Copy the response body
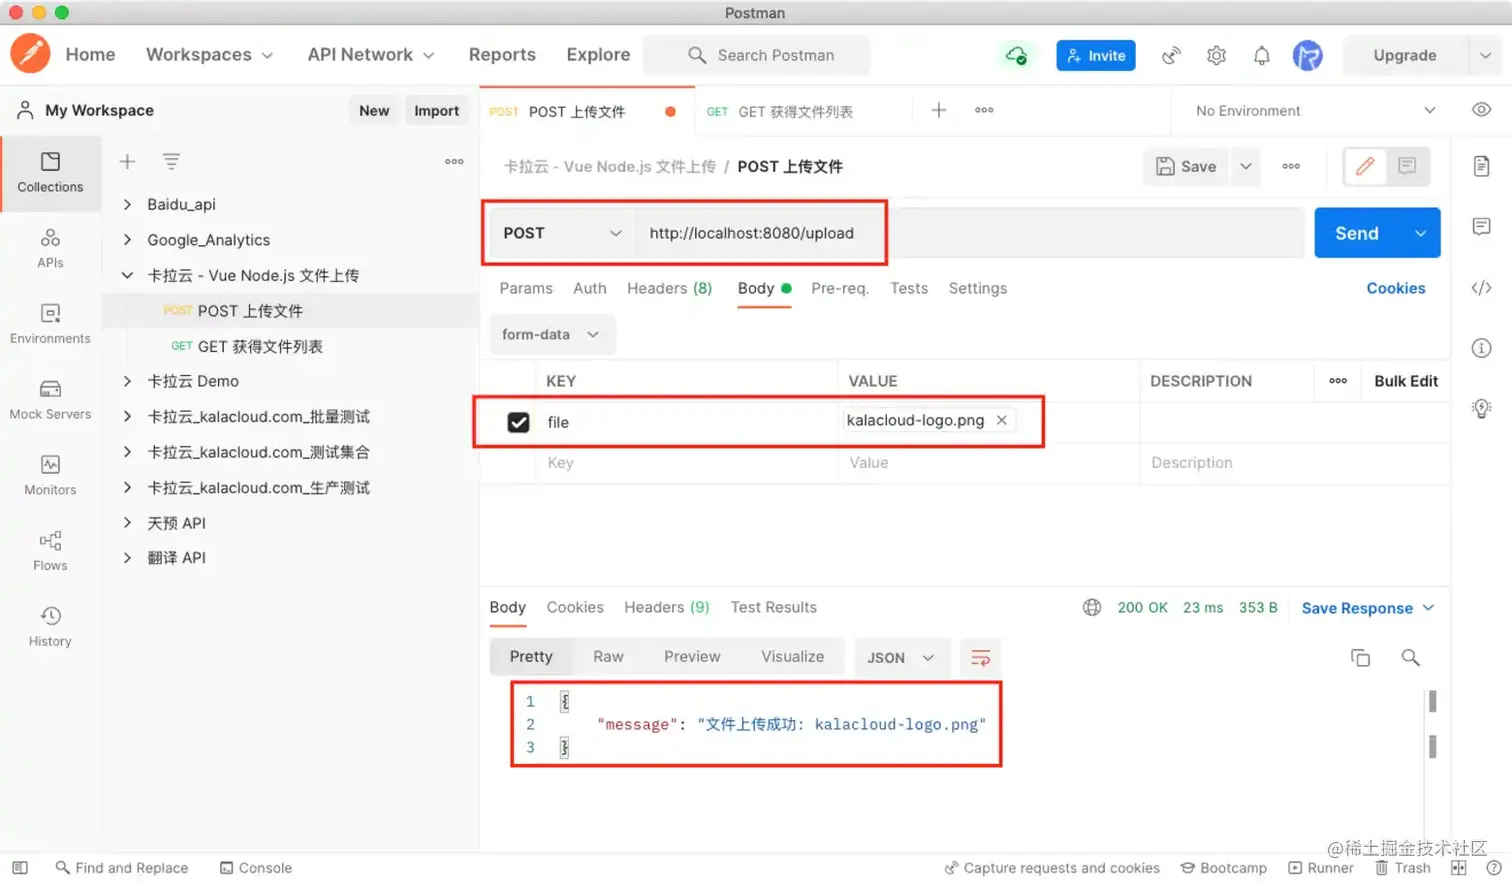This screenshot has height=883, width=1512. tap(1360, 657)
